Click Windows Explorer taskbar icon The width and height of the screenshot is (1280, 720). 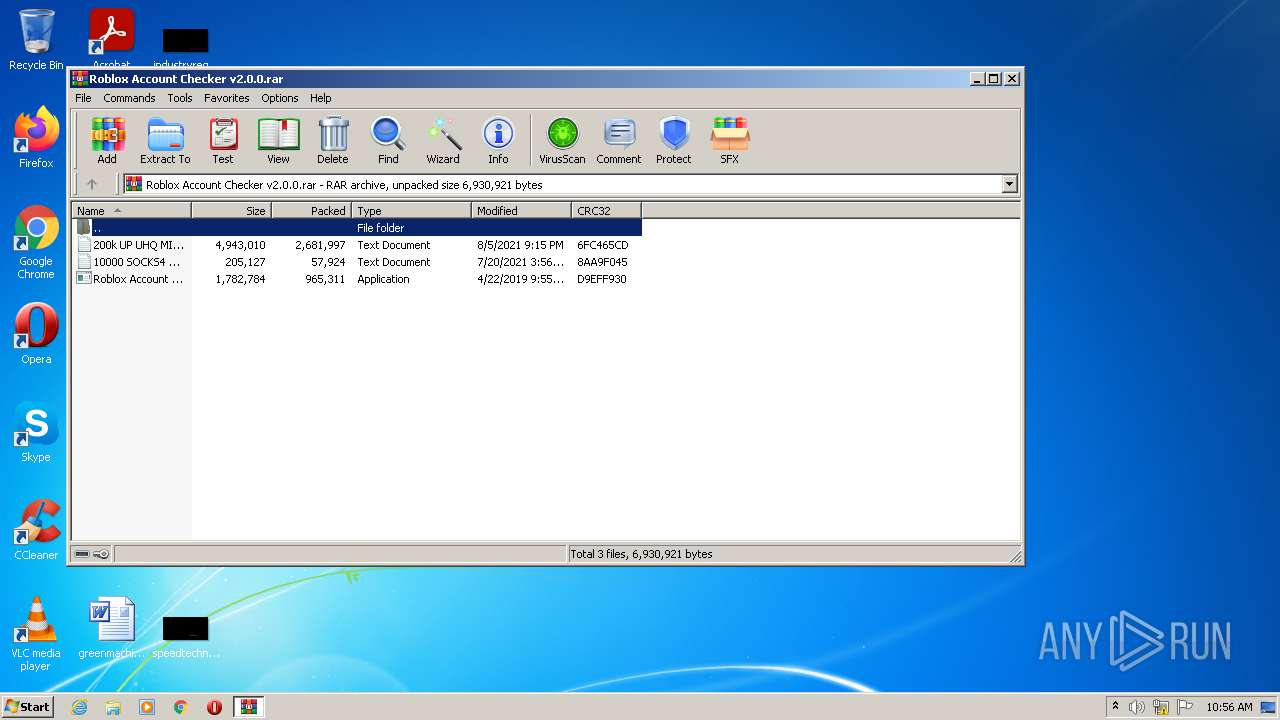(x=113, y=707)
